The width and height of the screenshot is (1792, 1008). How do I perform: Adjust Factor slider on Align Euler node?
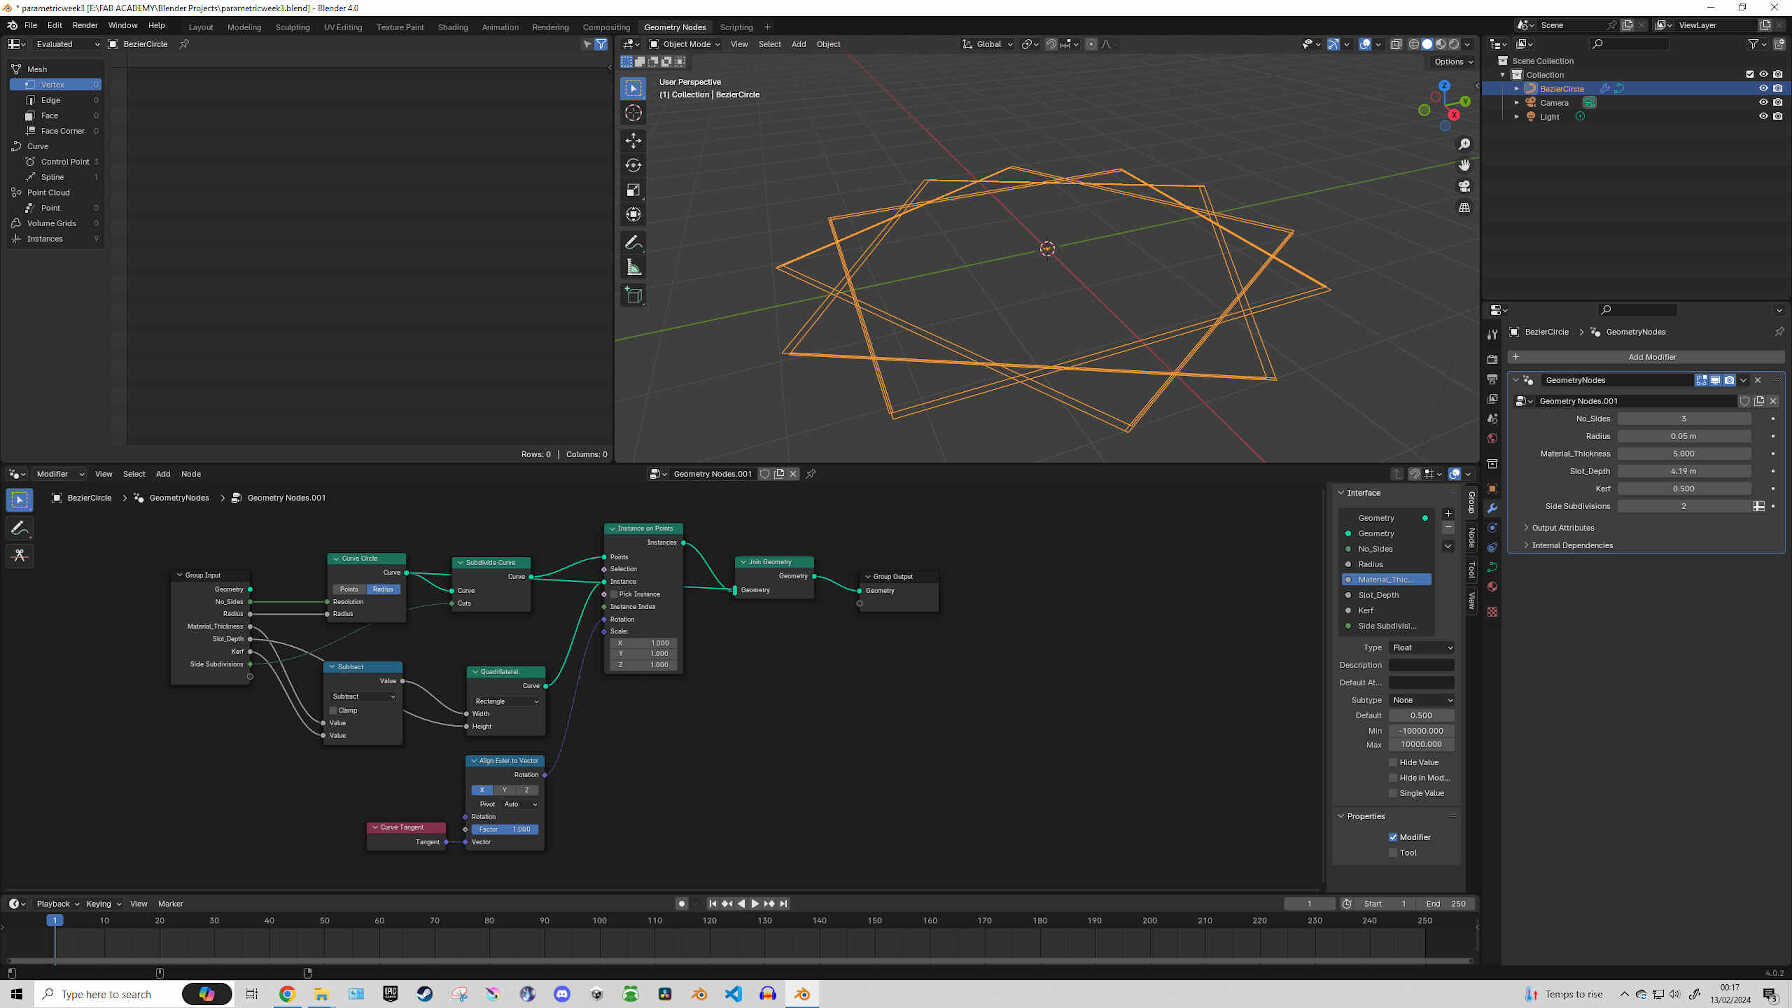coord(505,830)
